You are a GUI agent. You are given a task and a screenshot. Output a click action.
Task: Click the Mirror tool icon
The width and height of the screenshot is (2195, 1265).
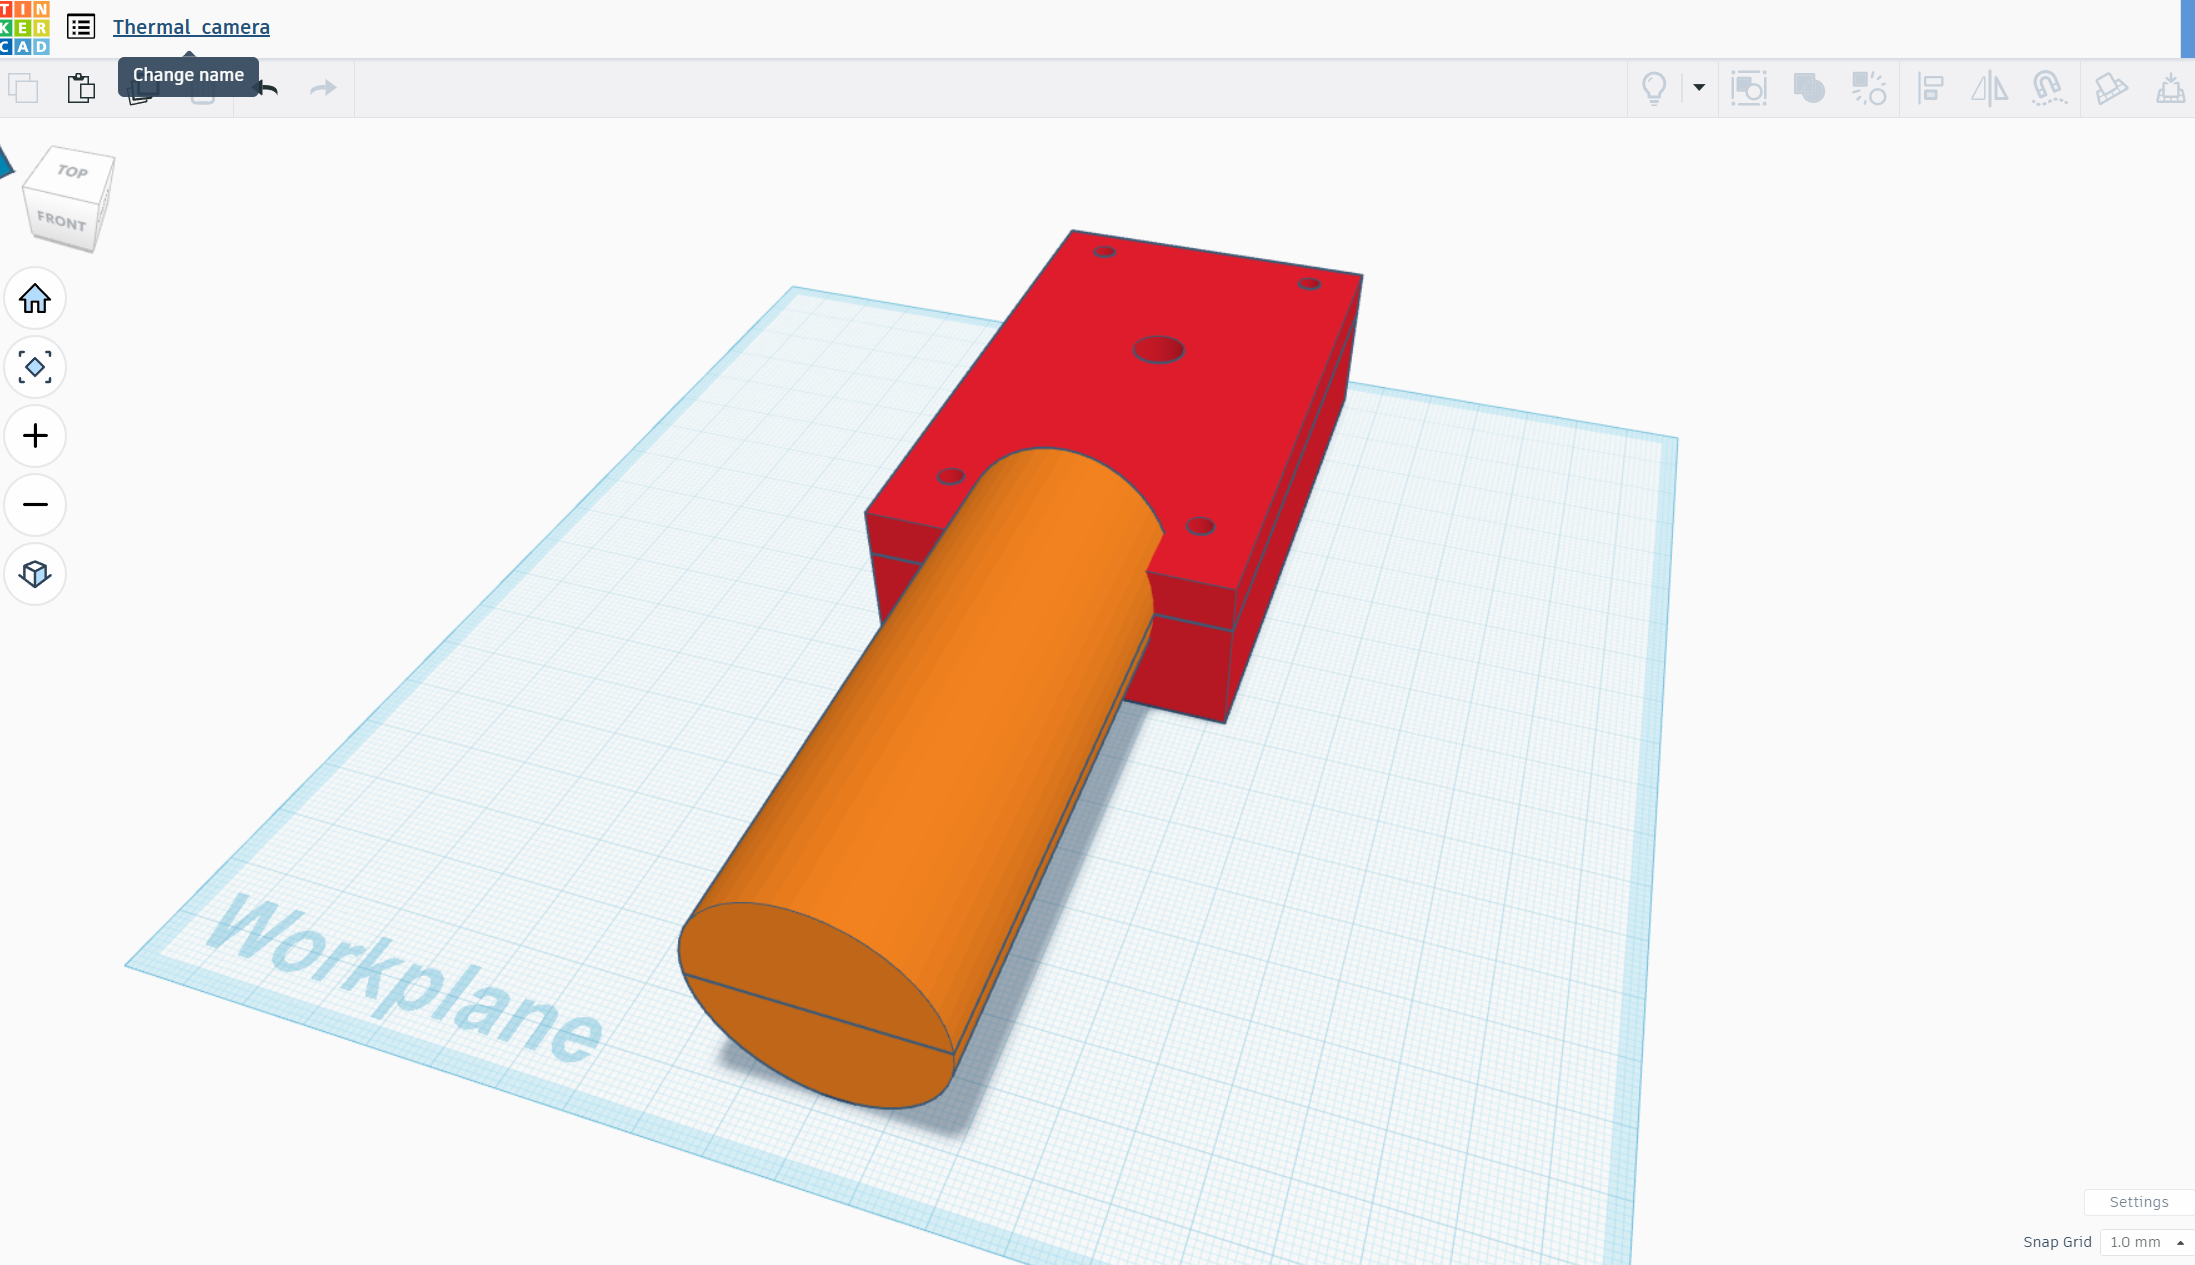(x=1989, y=88)
